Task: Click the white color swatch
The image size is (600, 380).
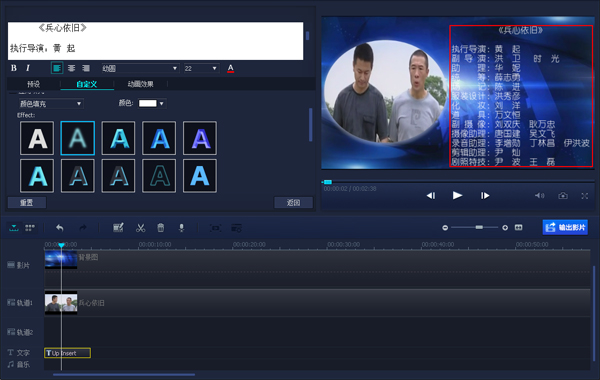Action: coord(148,103)
